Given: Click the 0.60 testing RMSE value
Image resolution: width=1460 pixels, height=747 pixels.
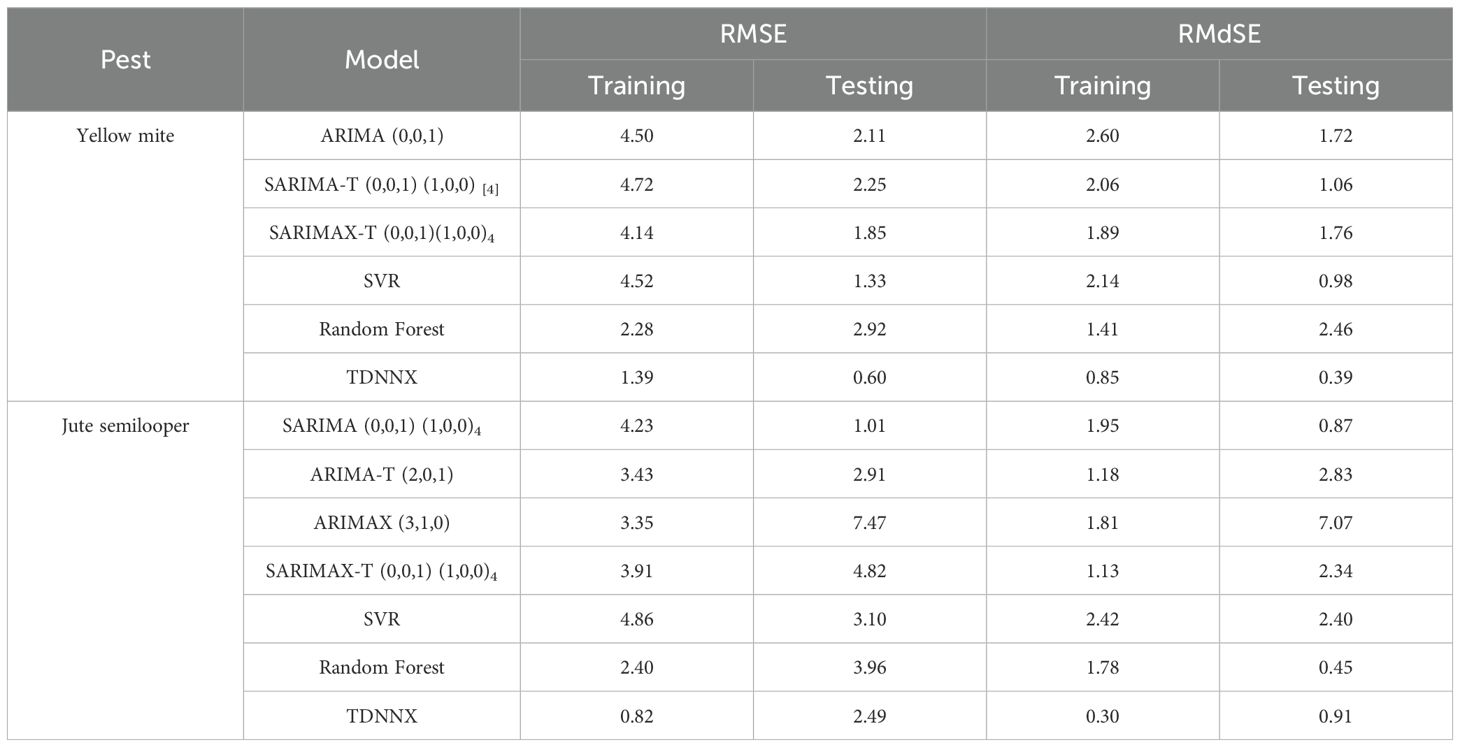Looking at the screenshot, I should (869, 377).
